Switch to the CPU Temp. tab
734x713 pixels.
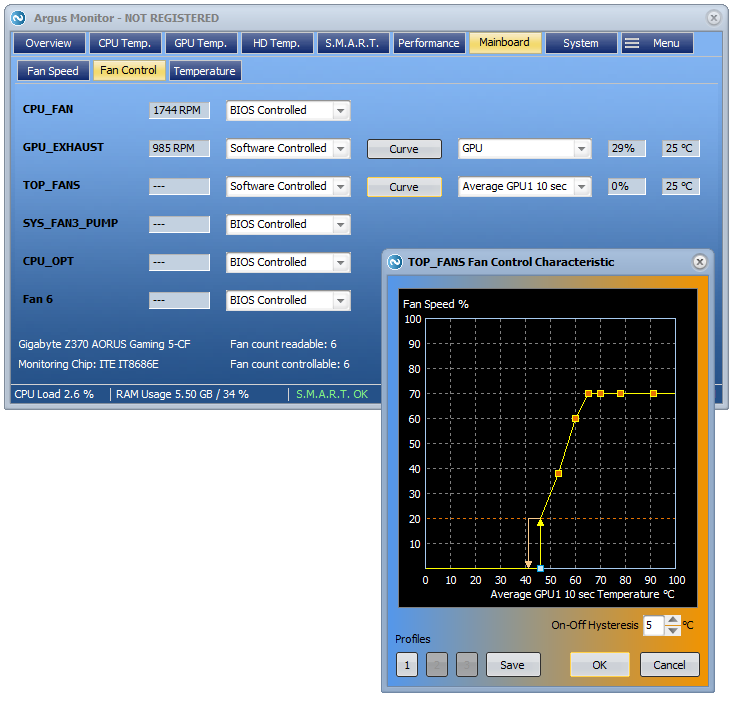point(125,43)
